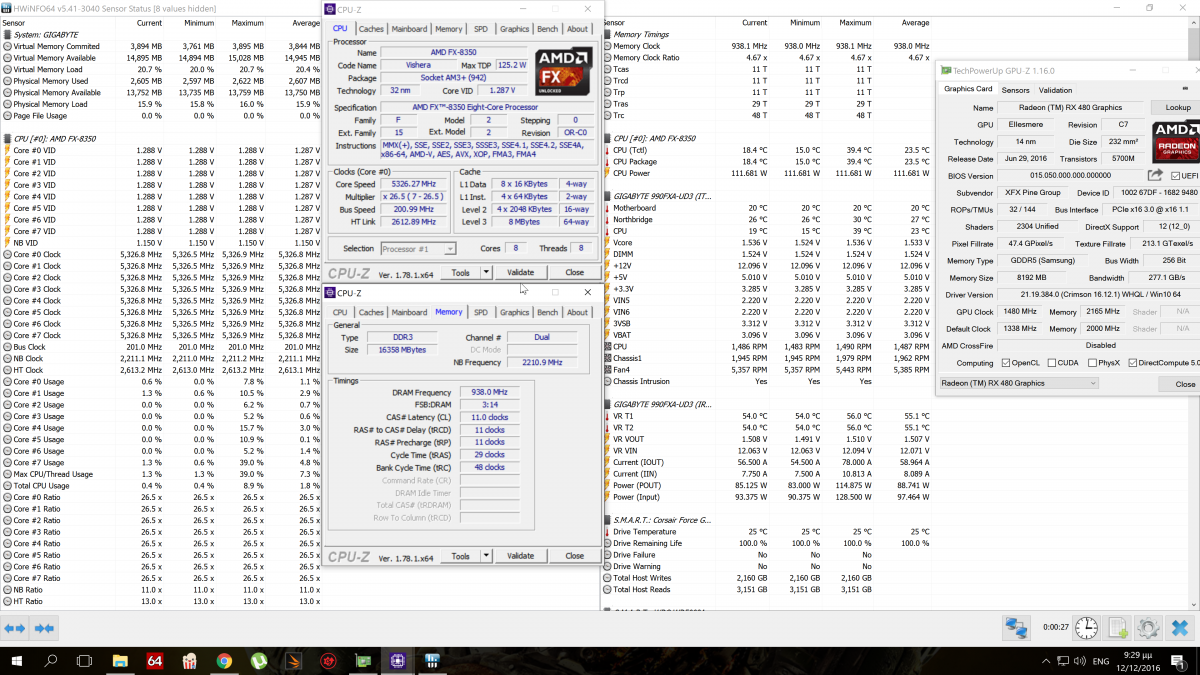This screenshot has height=675, width=1200.
Task: Open CPU-Z purple chip taskbar icon
Action: tap(398, 661)
